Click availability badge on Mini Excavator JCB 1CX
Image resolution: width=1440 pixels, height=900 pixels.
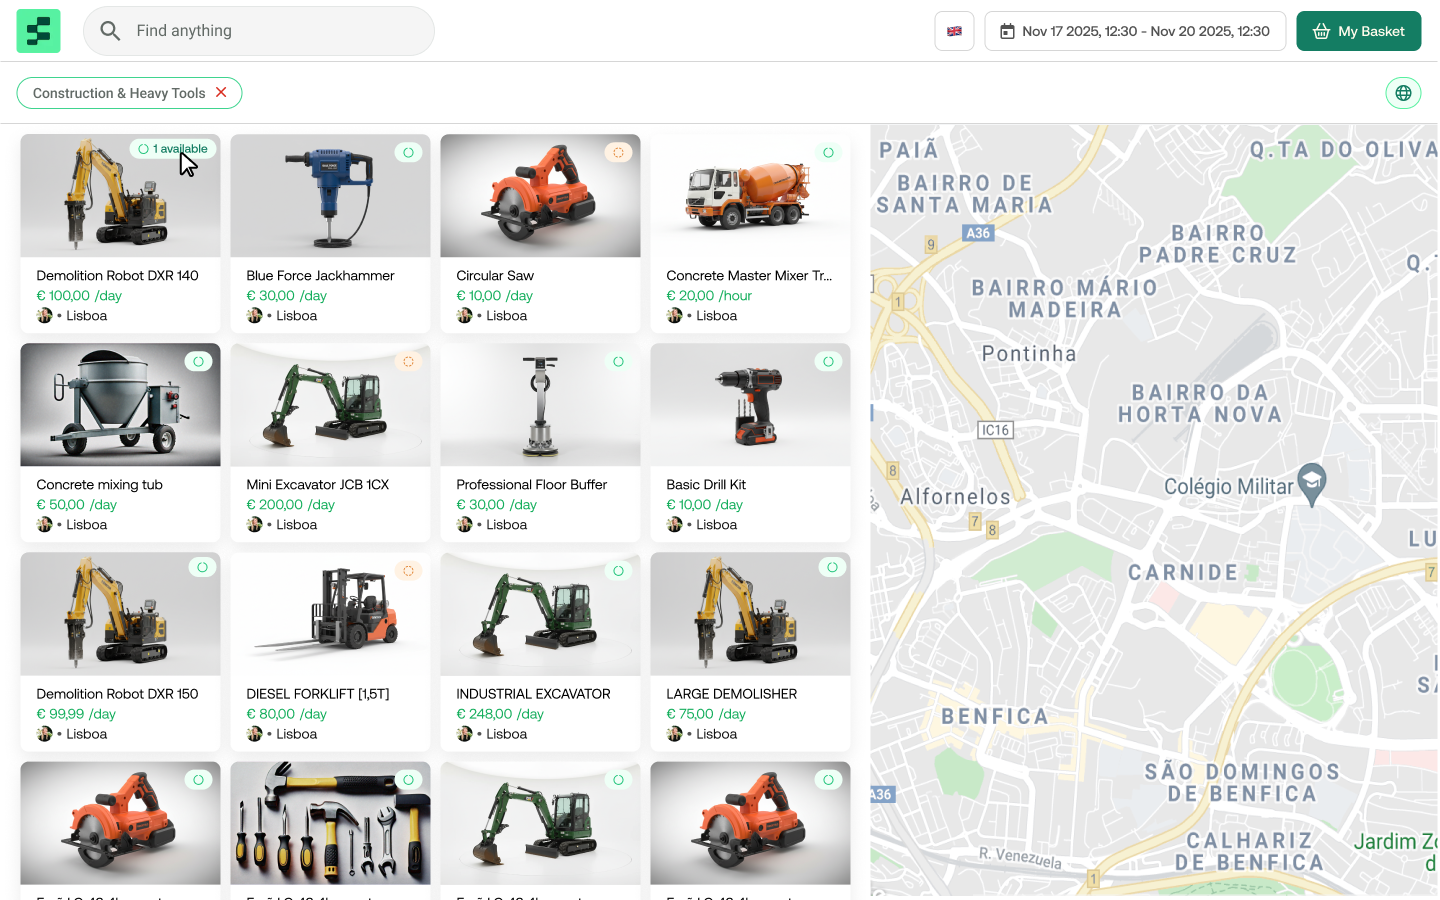click(x=408, y=361)
